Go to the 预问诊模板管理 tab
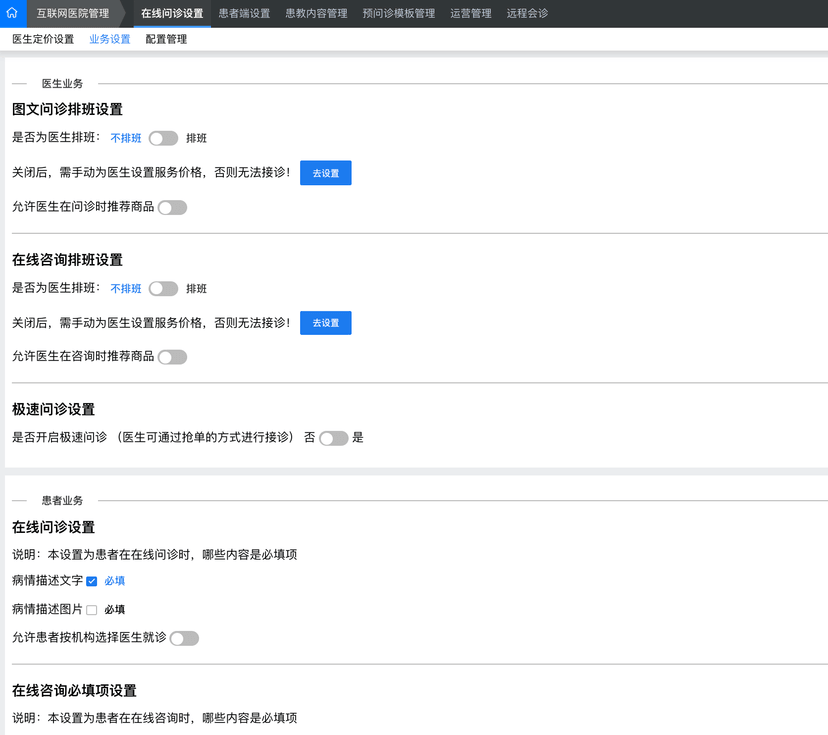The height and width of the screenshot is (735, 828). (399, 14)
